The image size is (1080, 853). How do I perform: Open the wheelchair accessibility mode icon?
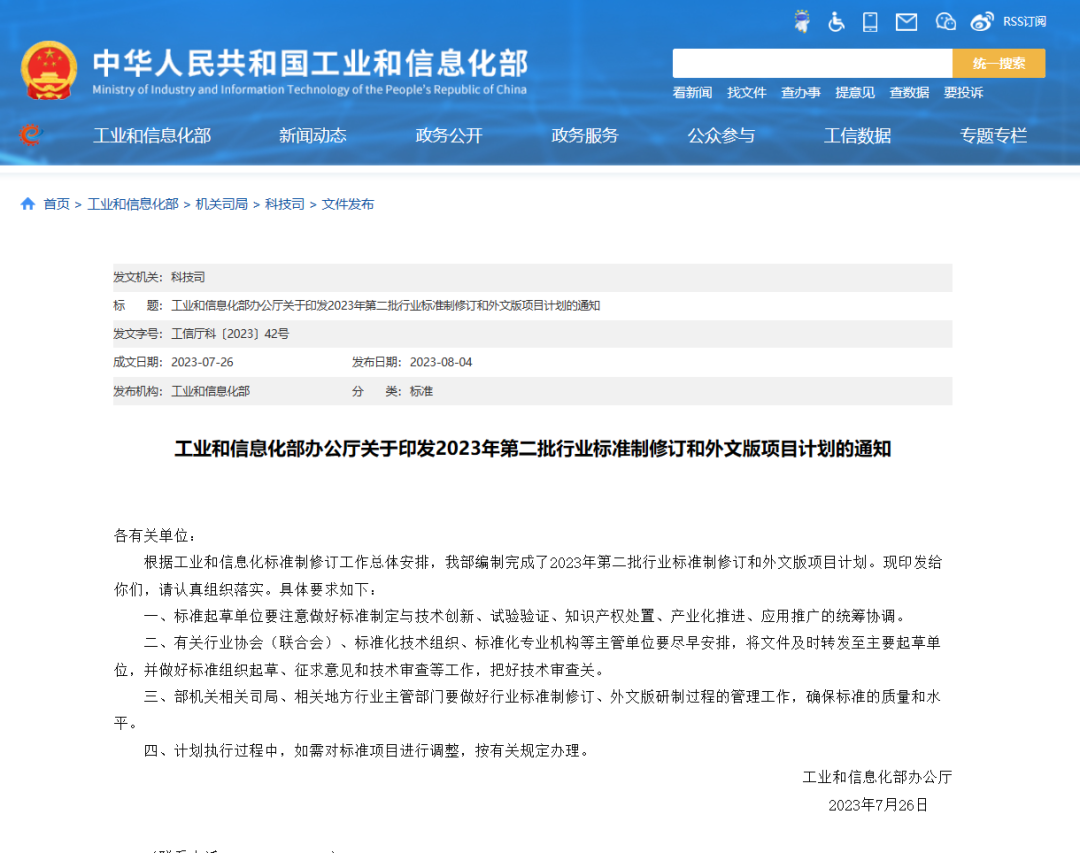point(836,21)
